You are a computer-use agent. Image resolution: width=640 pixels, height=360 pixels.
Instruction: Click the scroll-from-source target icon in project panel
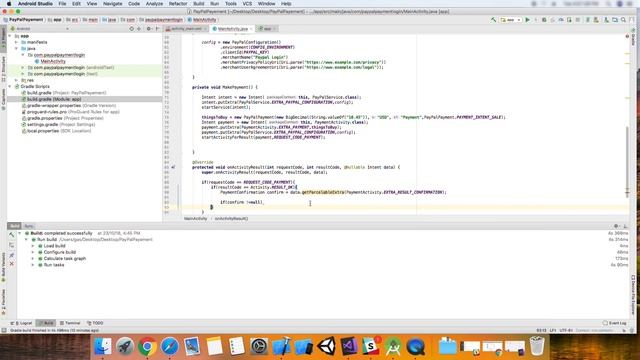(x=131, y=29)
